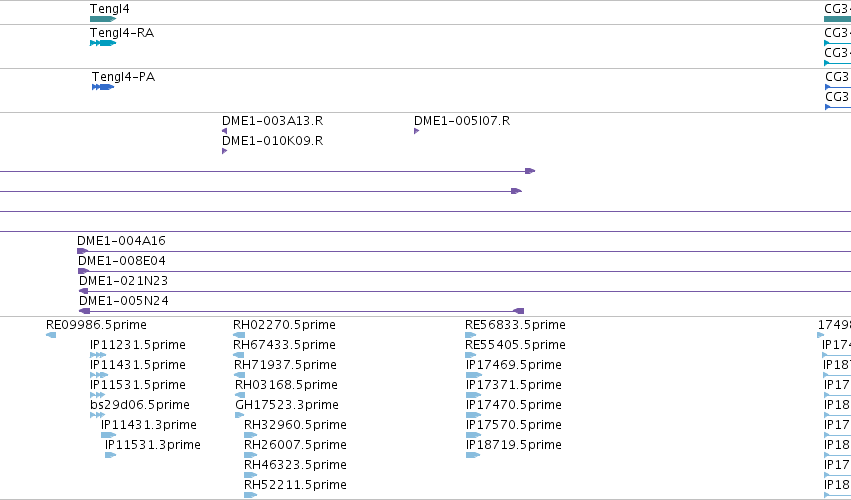
Task: Select the Tengl4 gene glyph
Action: [103, 19]
